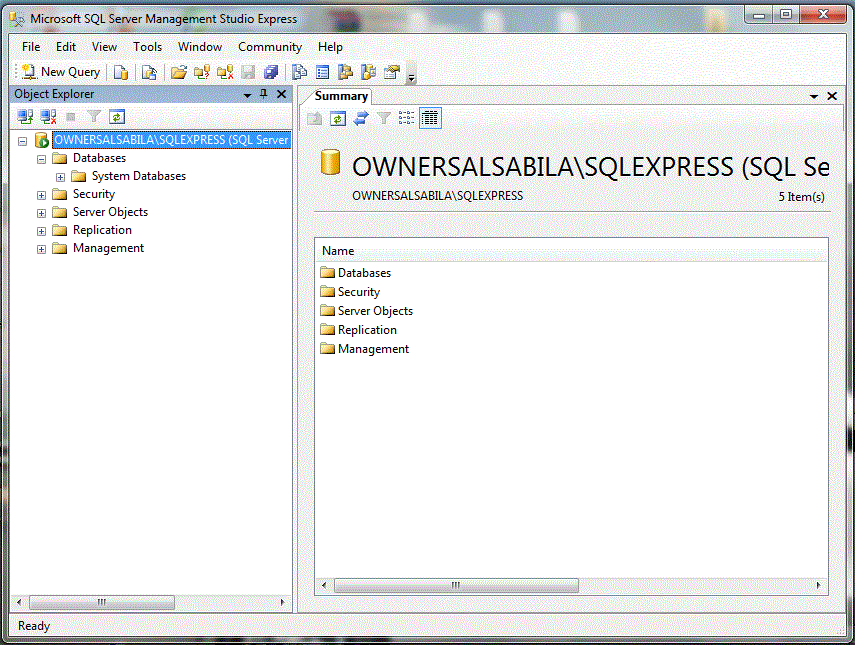This screenshot has height=645, width=855.
Task: Click the Stop icon in Object Explorer
Action: pyautogui.click(x=70, y=117)
